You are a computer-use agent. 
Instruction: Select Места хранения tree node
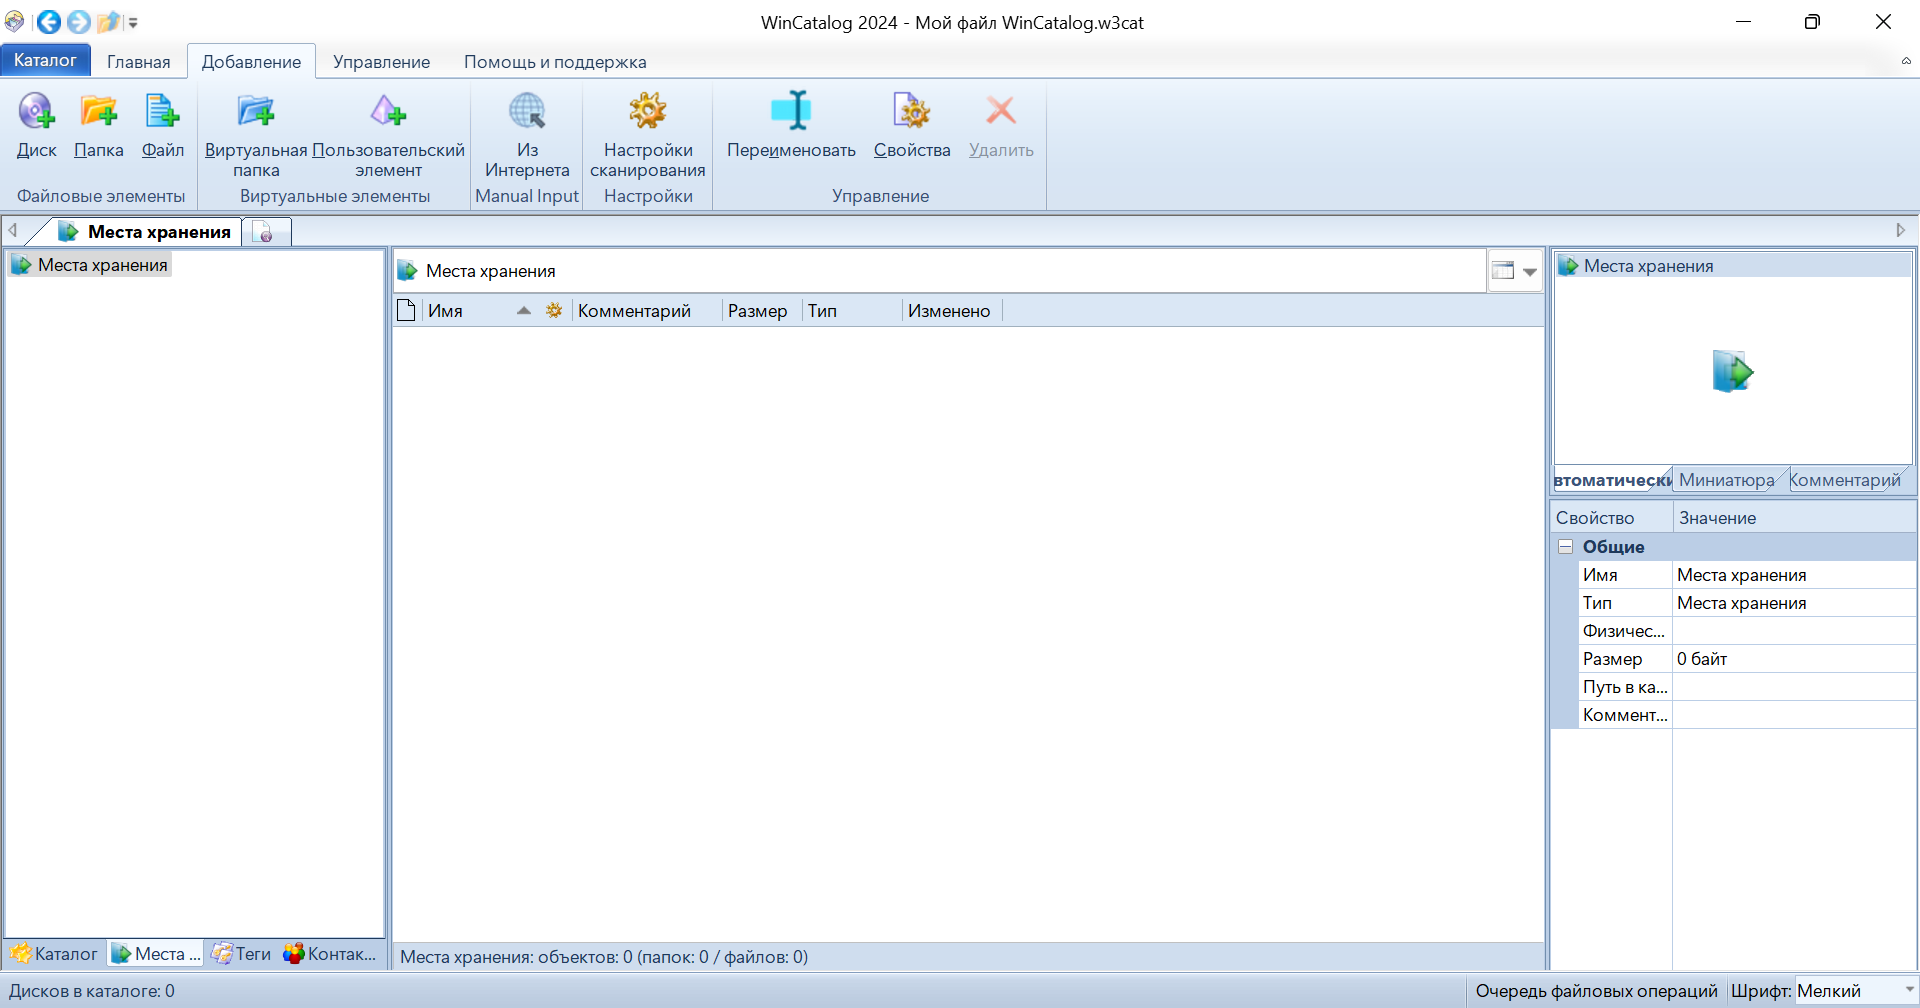[x=91, y=265]
